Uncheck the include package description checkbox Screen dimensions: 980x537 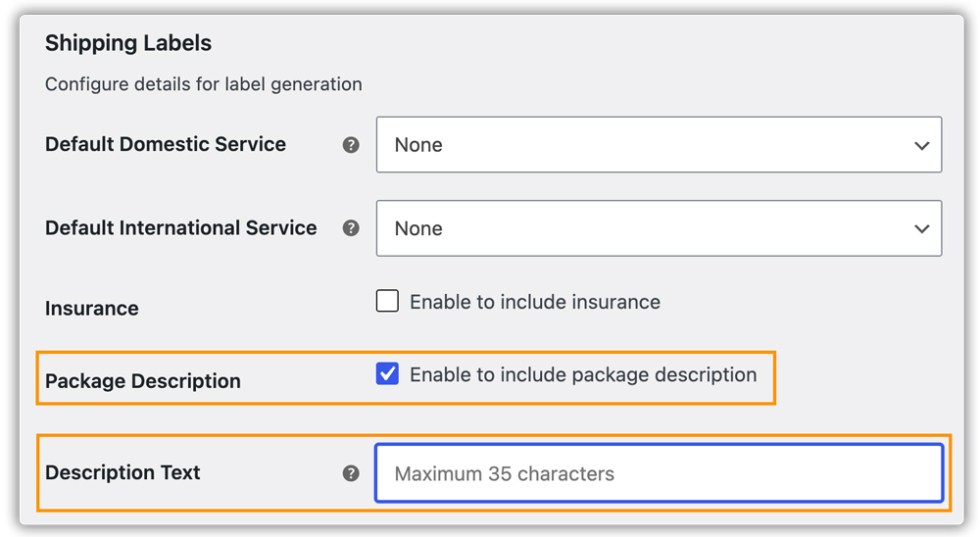388,374
